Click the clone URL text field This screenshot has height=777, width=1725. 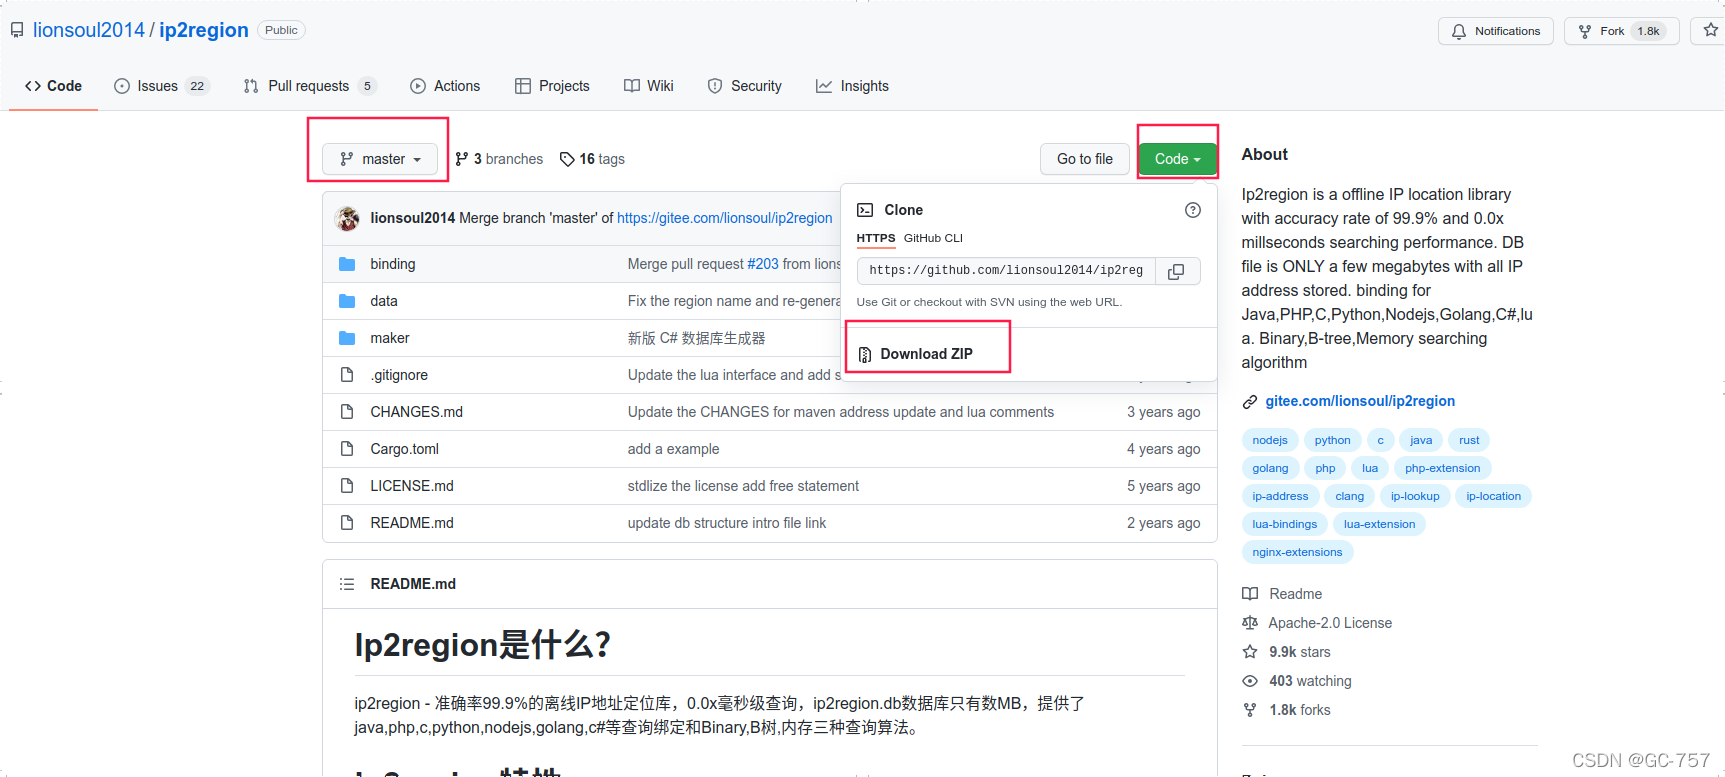pos(1006,271)
